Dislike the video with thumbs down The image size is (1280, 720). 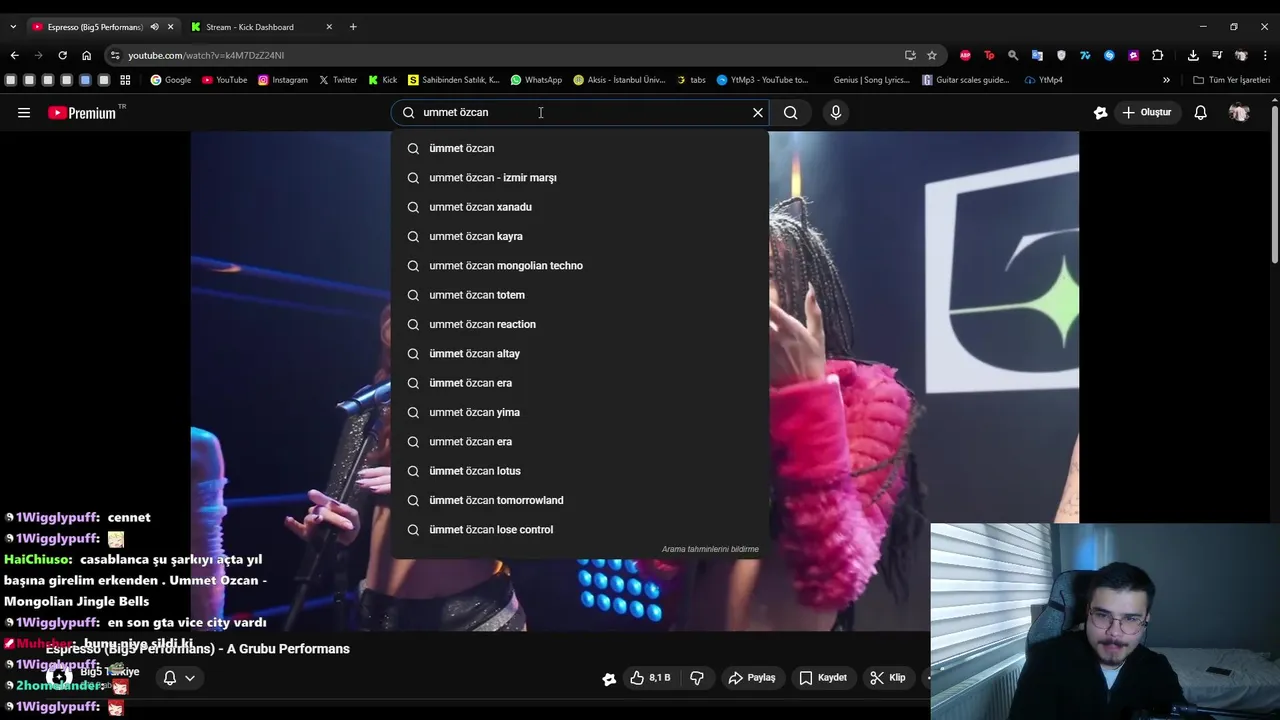click(697, 678)
